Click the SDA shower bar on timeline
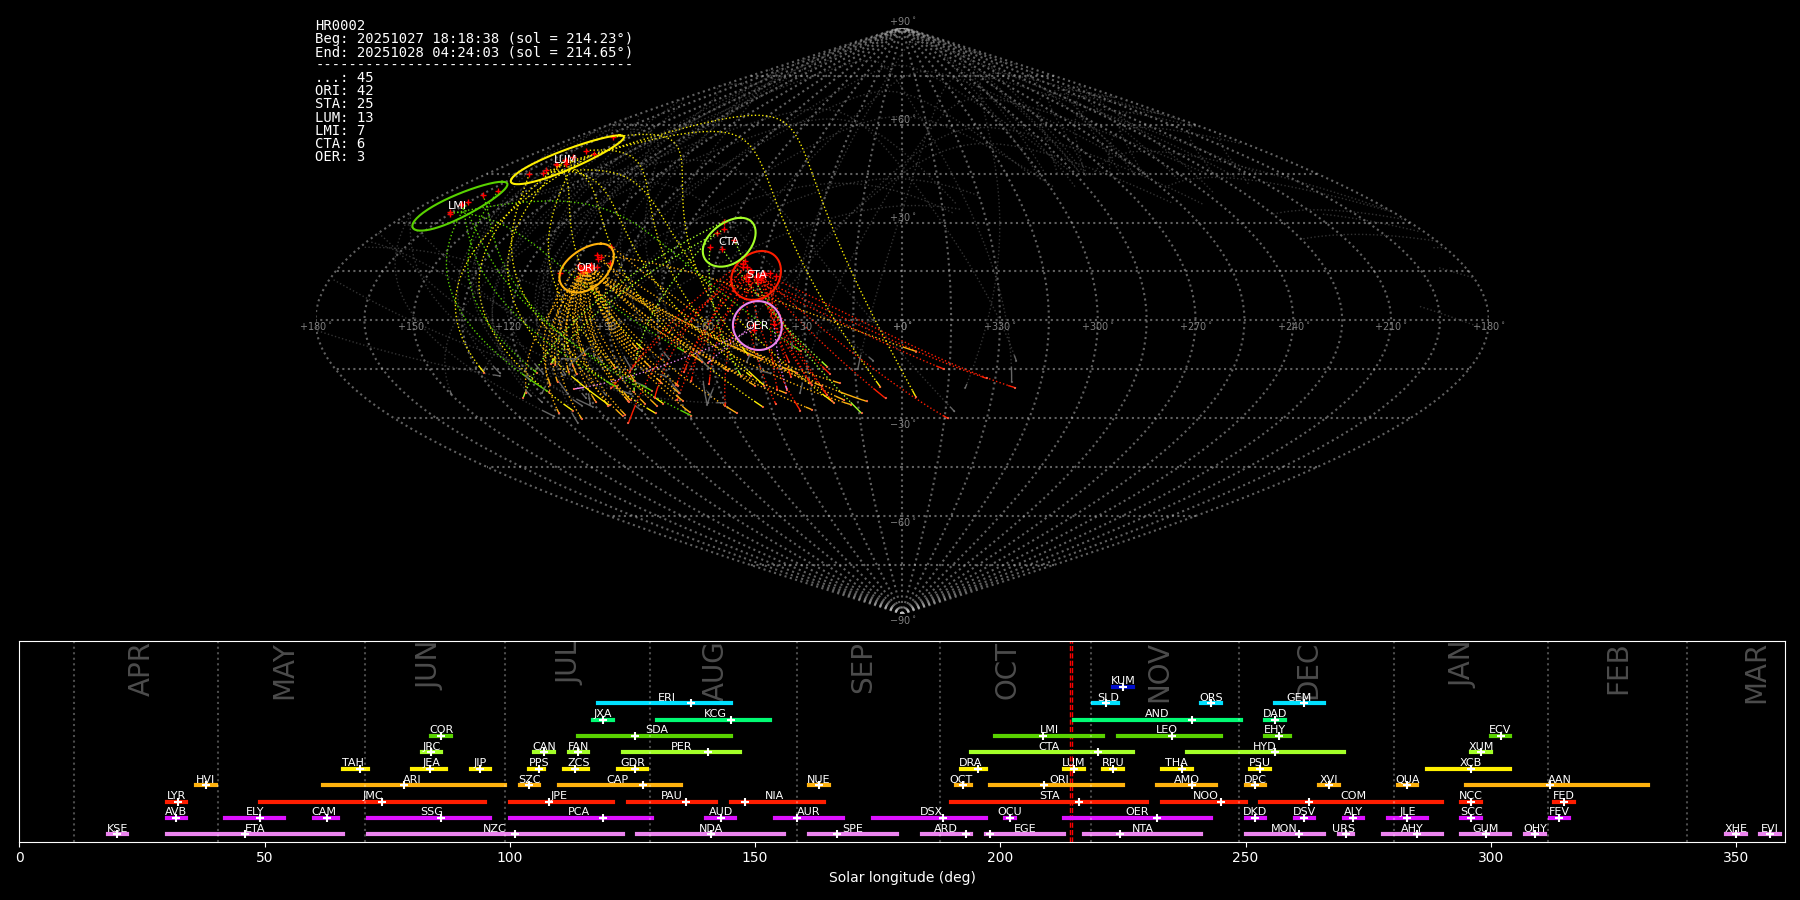This screenshot has height=900, width=1800. click(654, 736)
